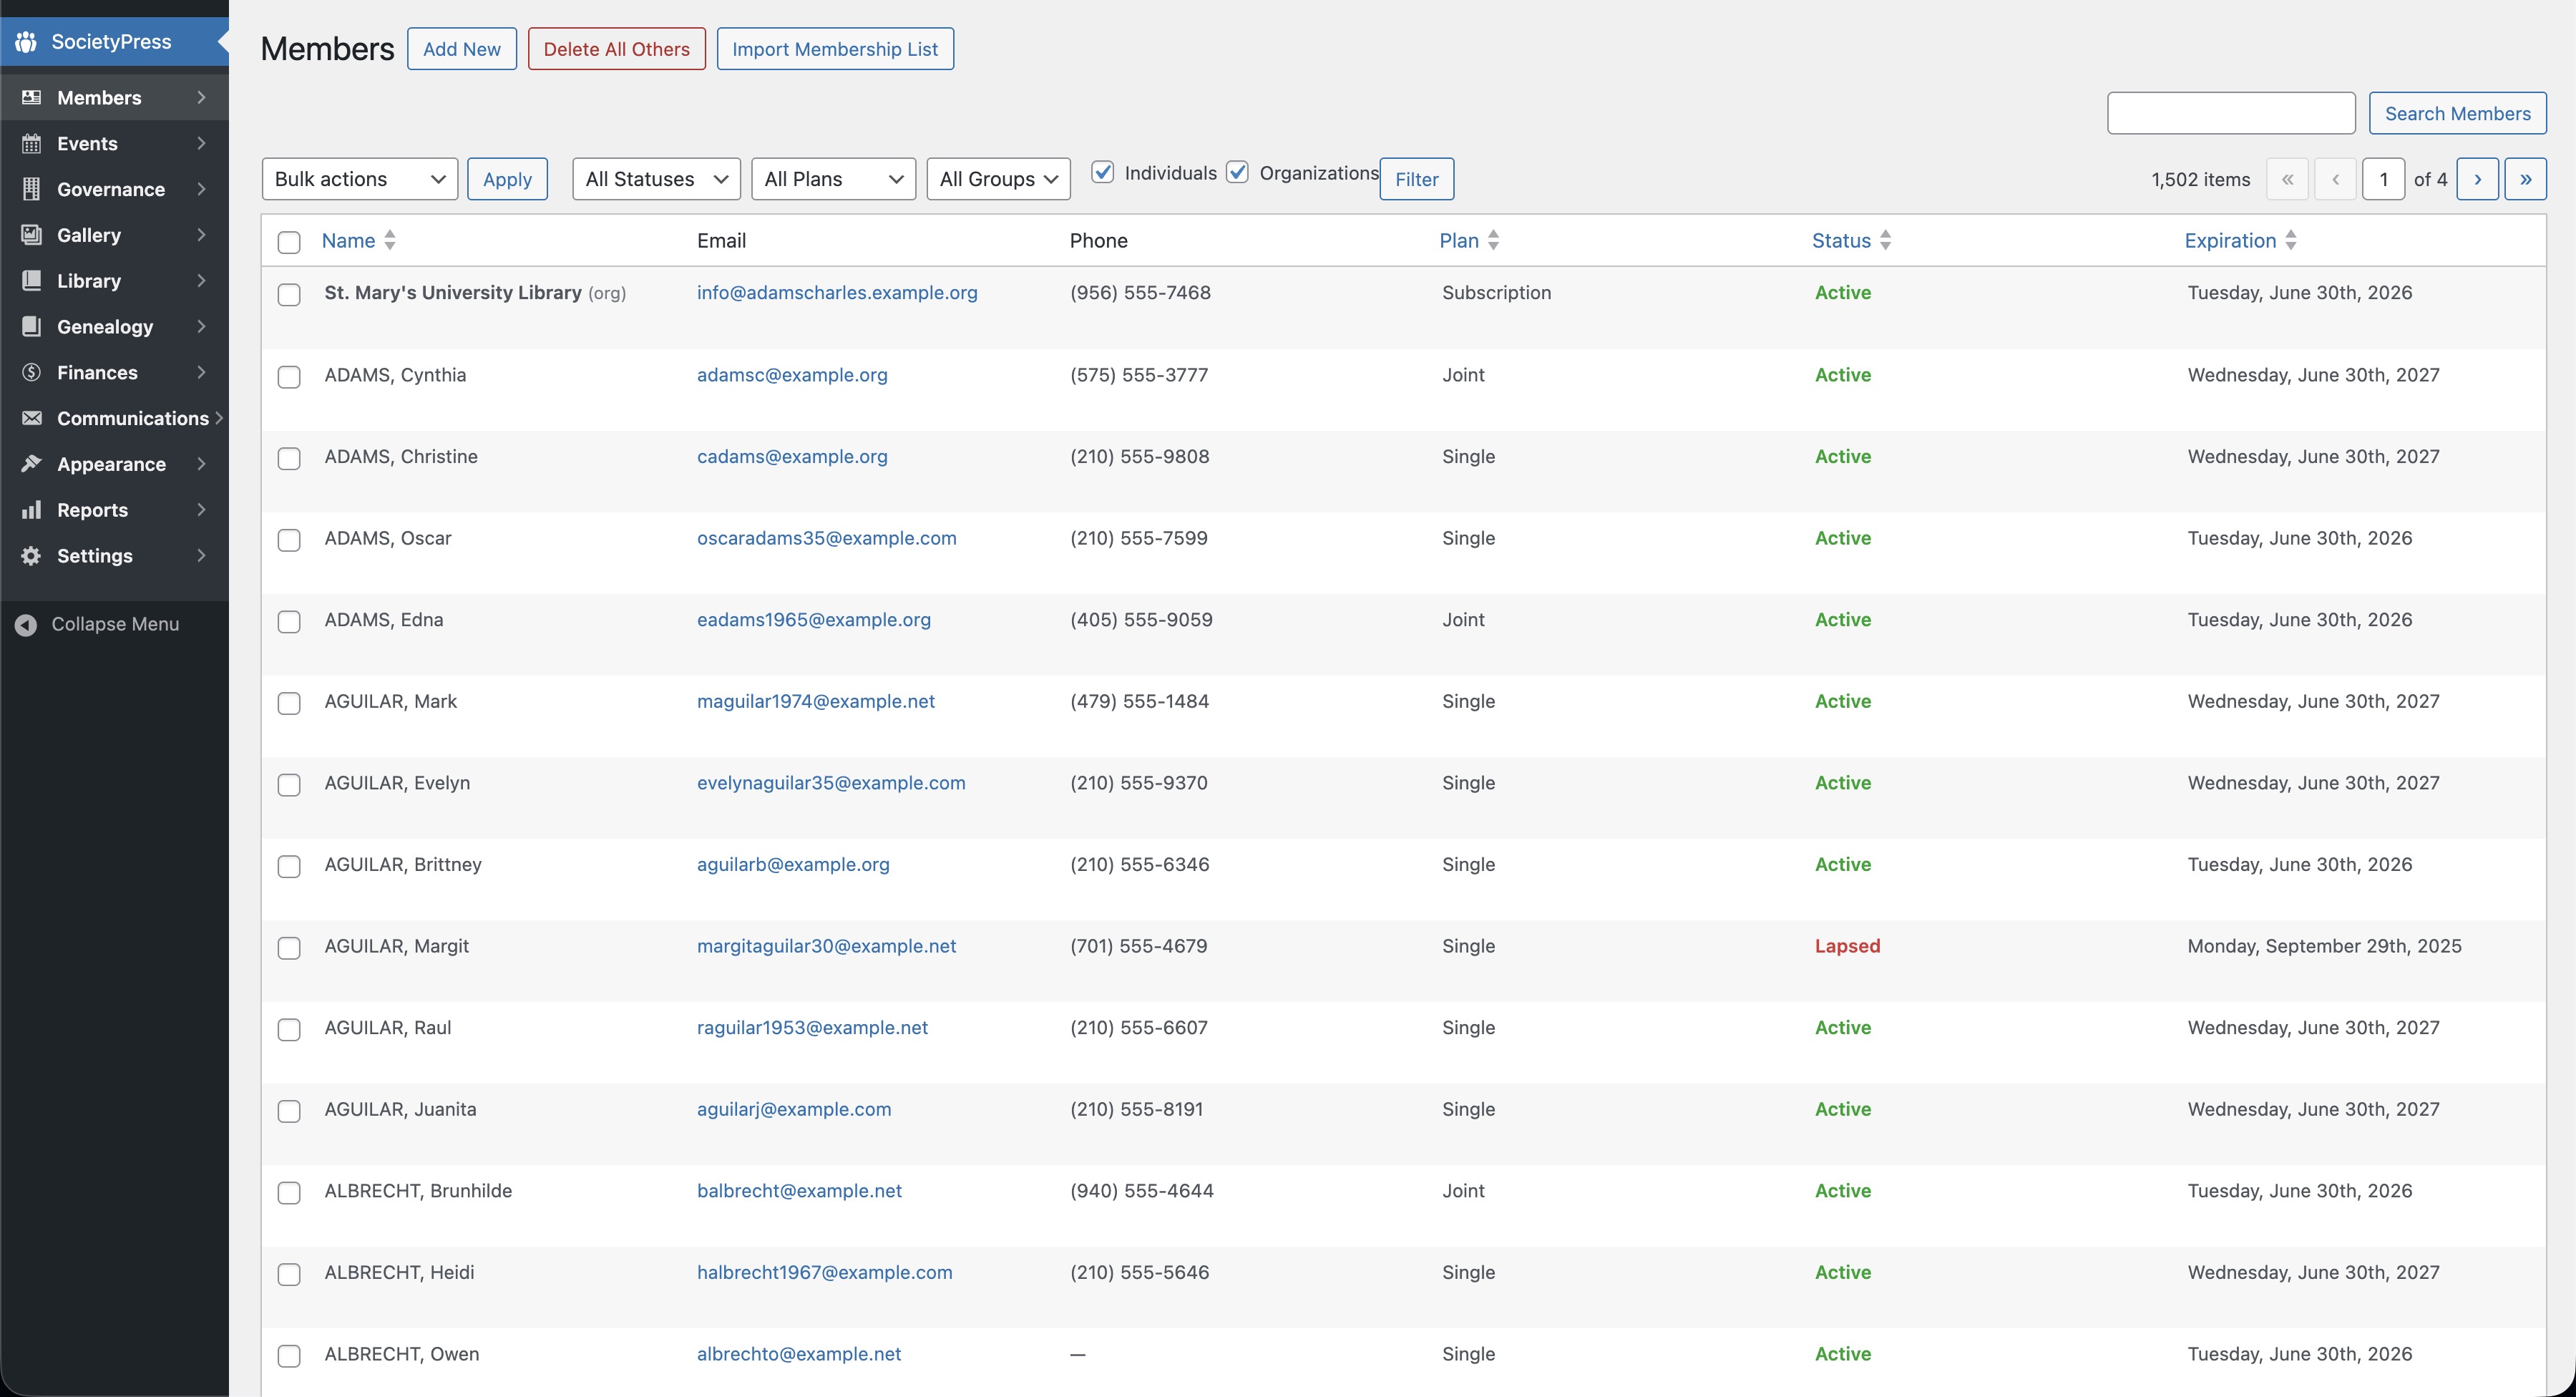The width and height of the screenshot is (2576, 1397).
Task: Go to the Settings menu item
Action: pyautogui.click(x=94, y=555)
